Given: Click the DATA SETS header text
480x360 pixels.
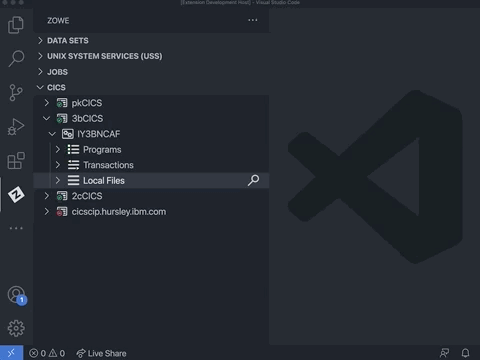Looking at the screenshot, I should 68,41.
